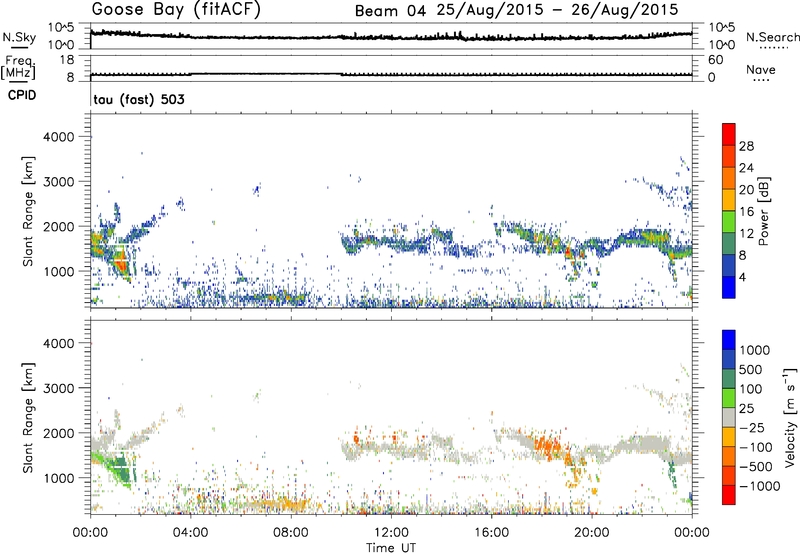Click the '-500' label on Velocity colorbar

coord(756,466)
